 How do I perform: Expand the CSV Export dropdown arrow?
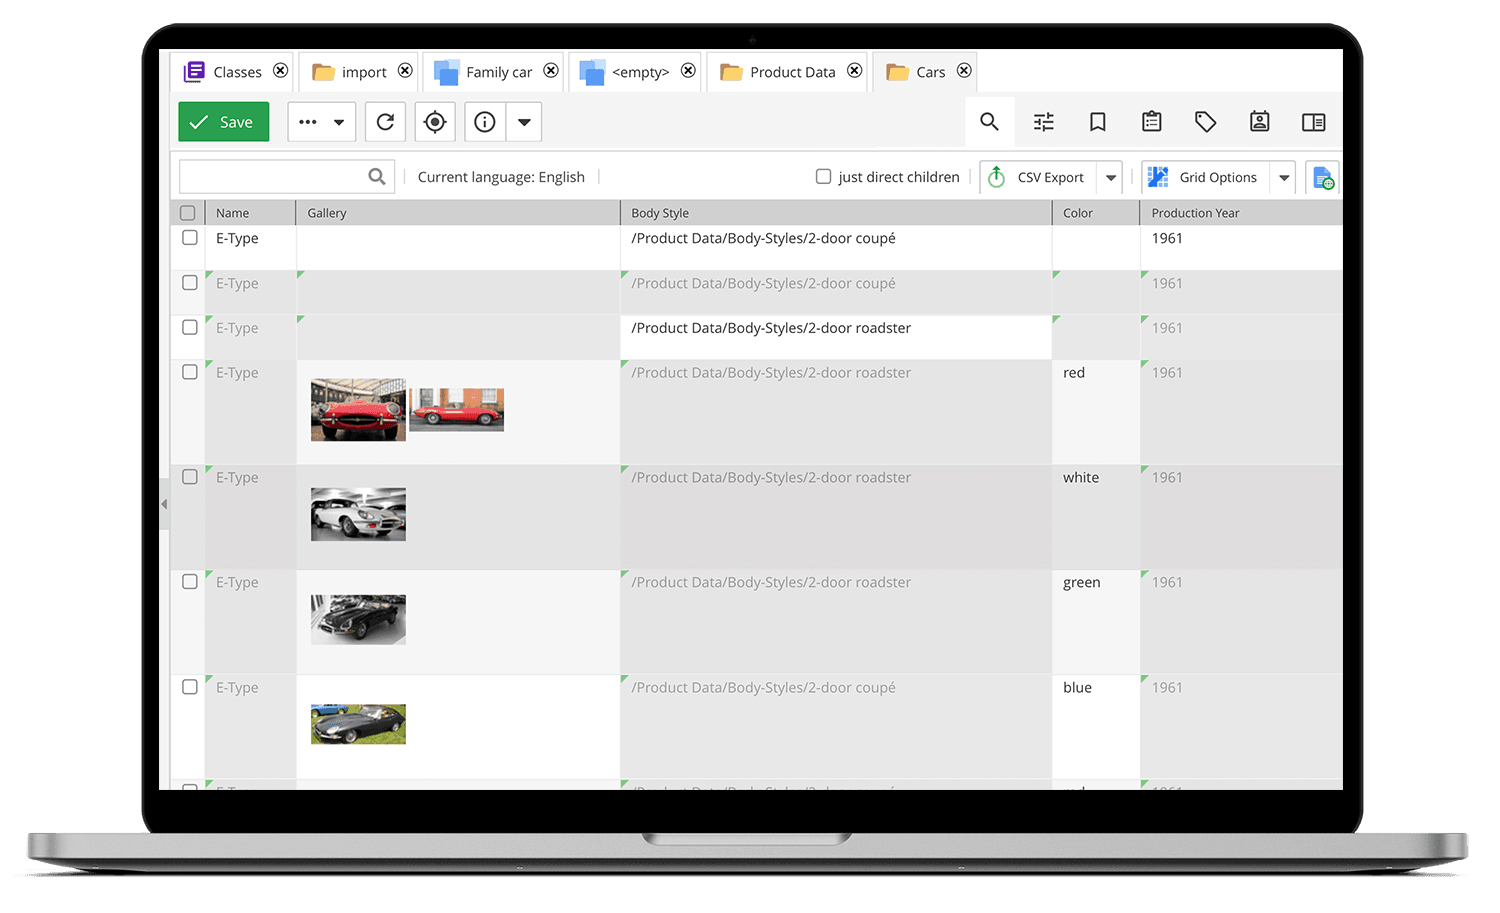[x=1110, y=178]
